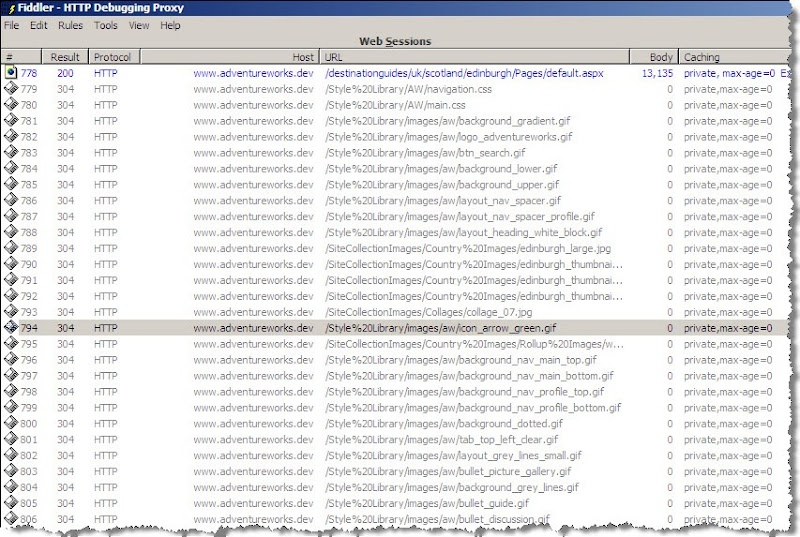Viewport: 800px width, 537px height.
Task: Click the session 783 cached icon
Action: point(11,151)
